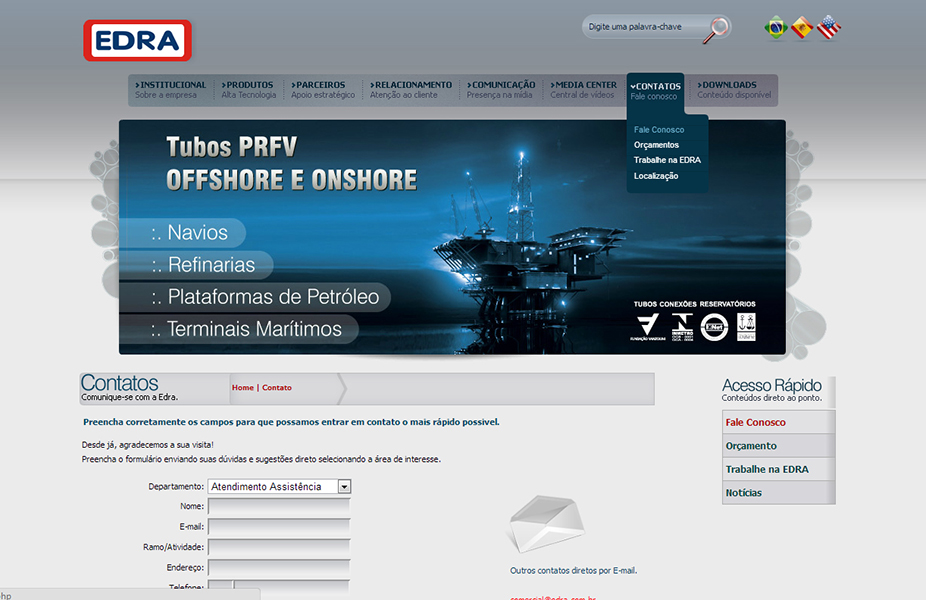Click the Navios banner item
This screenshot has height=600, width=926.
coord(182,233)
